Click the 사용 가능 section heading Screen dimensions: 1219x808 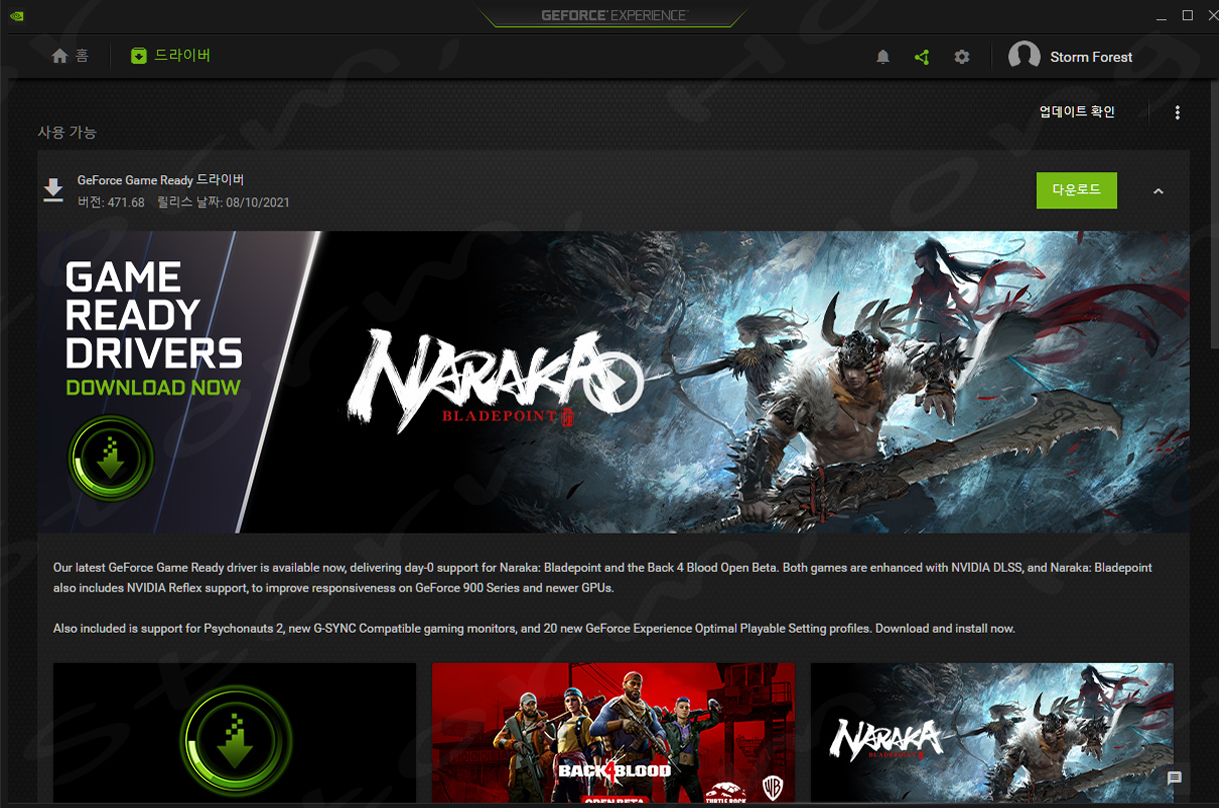pos(67,132)
